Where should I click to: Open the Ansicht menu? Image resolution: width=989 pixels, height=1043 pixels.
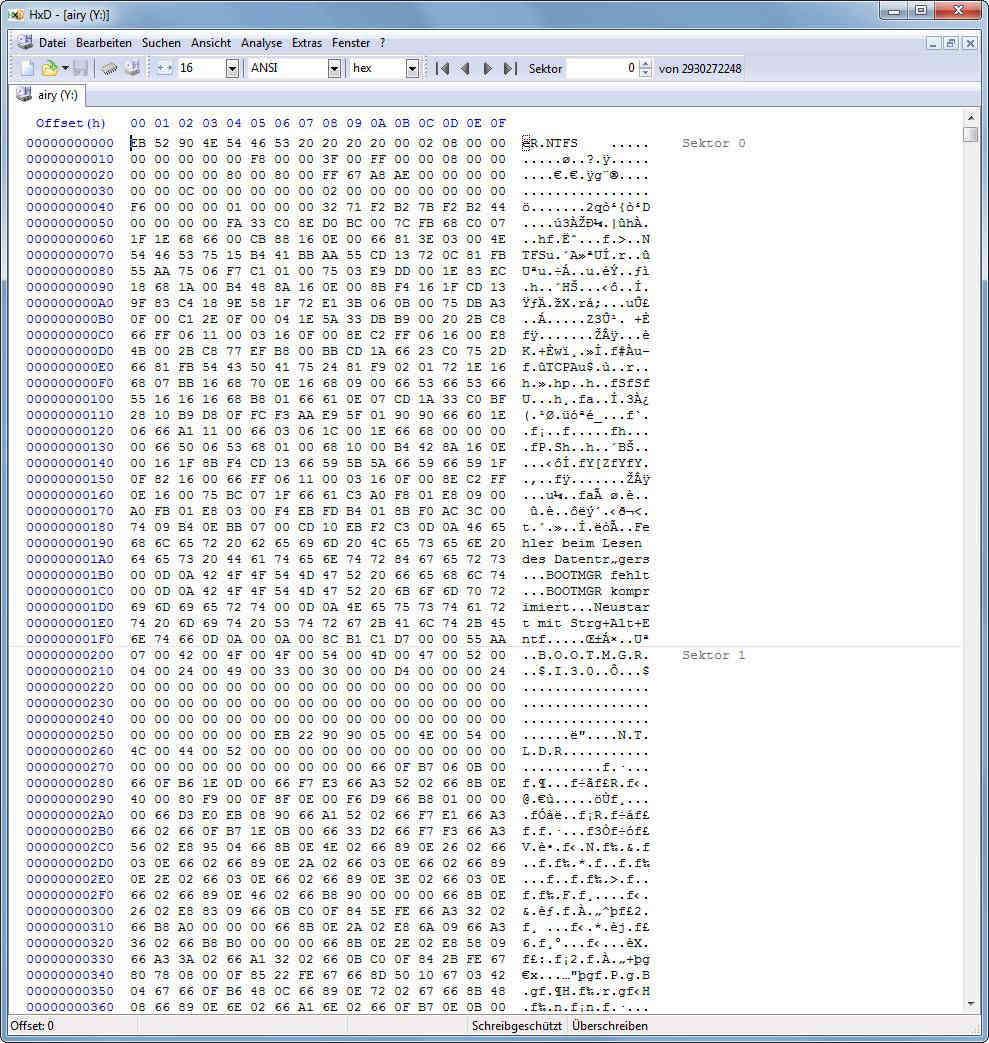point(211,43)
